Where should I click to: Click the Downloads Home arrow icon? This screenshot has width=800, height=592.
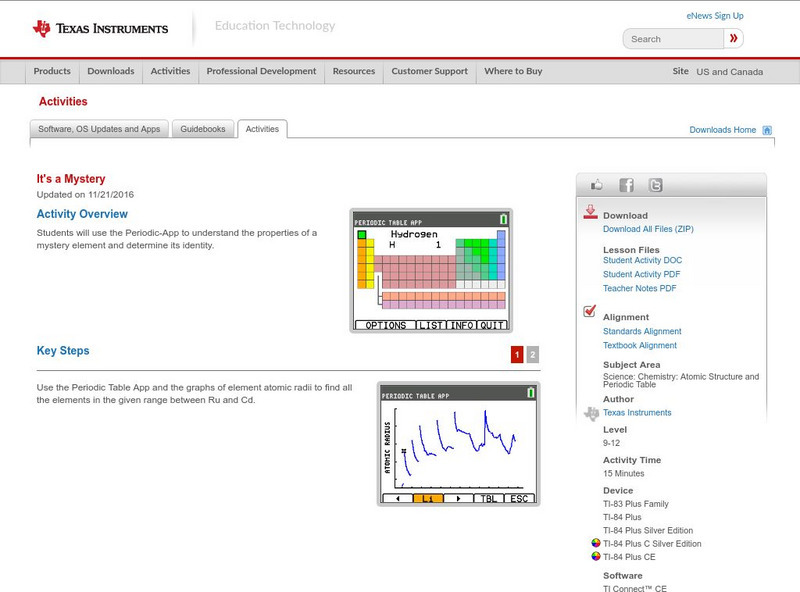click(764, 129)
